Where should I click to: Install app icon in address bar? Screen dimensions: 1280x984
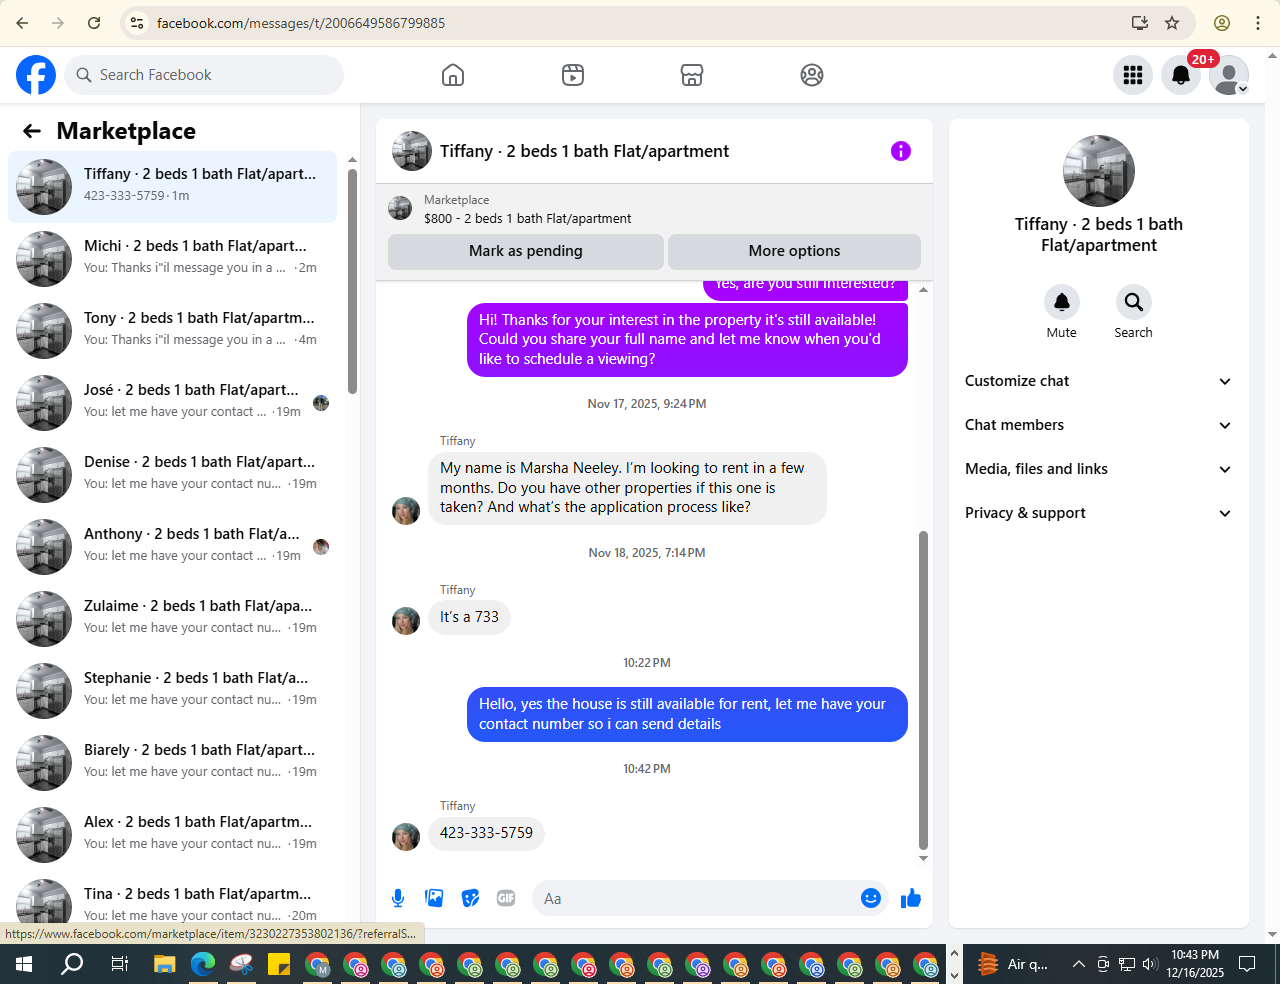coord(1139,23)
